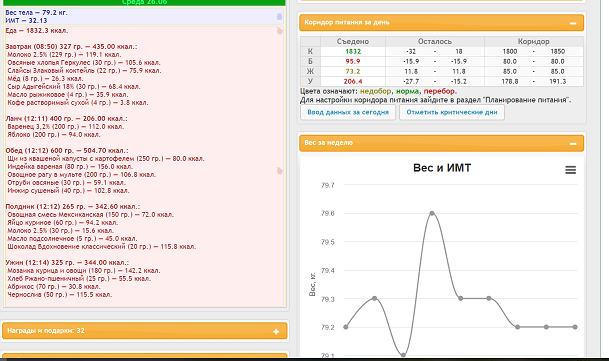Viewport: 609px width, 361px height.
Task: Click the last data point of the weight chart
Action: tap(575, 327)
